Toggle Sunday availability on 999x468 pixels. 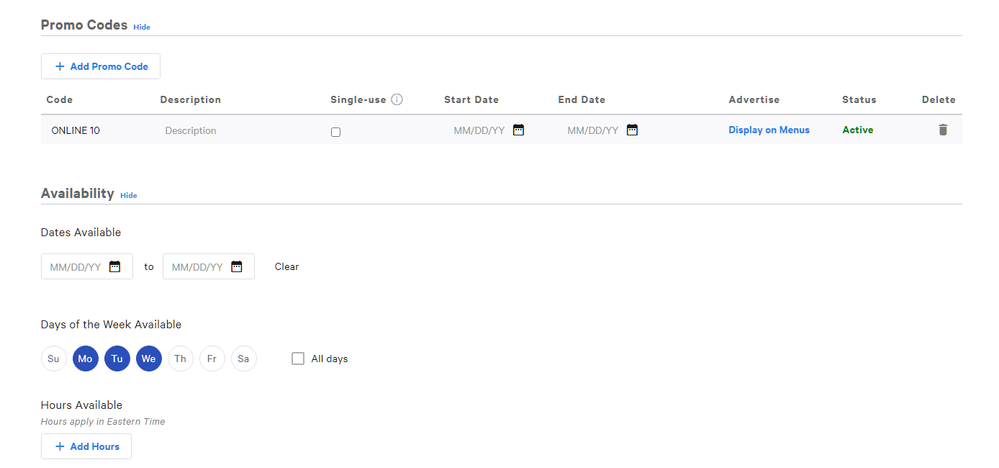click(x=54, y=358)
